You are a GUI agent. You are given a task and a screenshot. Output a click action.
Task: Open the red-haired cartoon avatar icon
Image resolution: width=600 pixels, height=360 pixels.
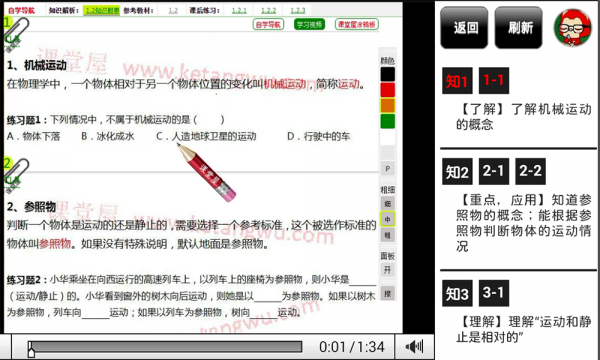point(572,28)
